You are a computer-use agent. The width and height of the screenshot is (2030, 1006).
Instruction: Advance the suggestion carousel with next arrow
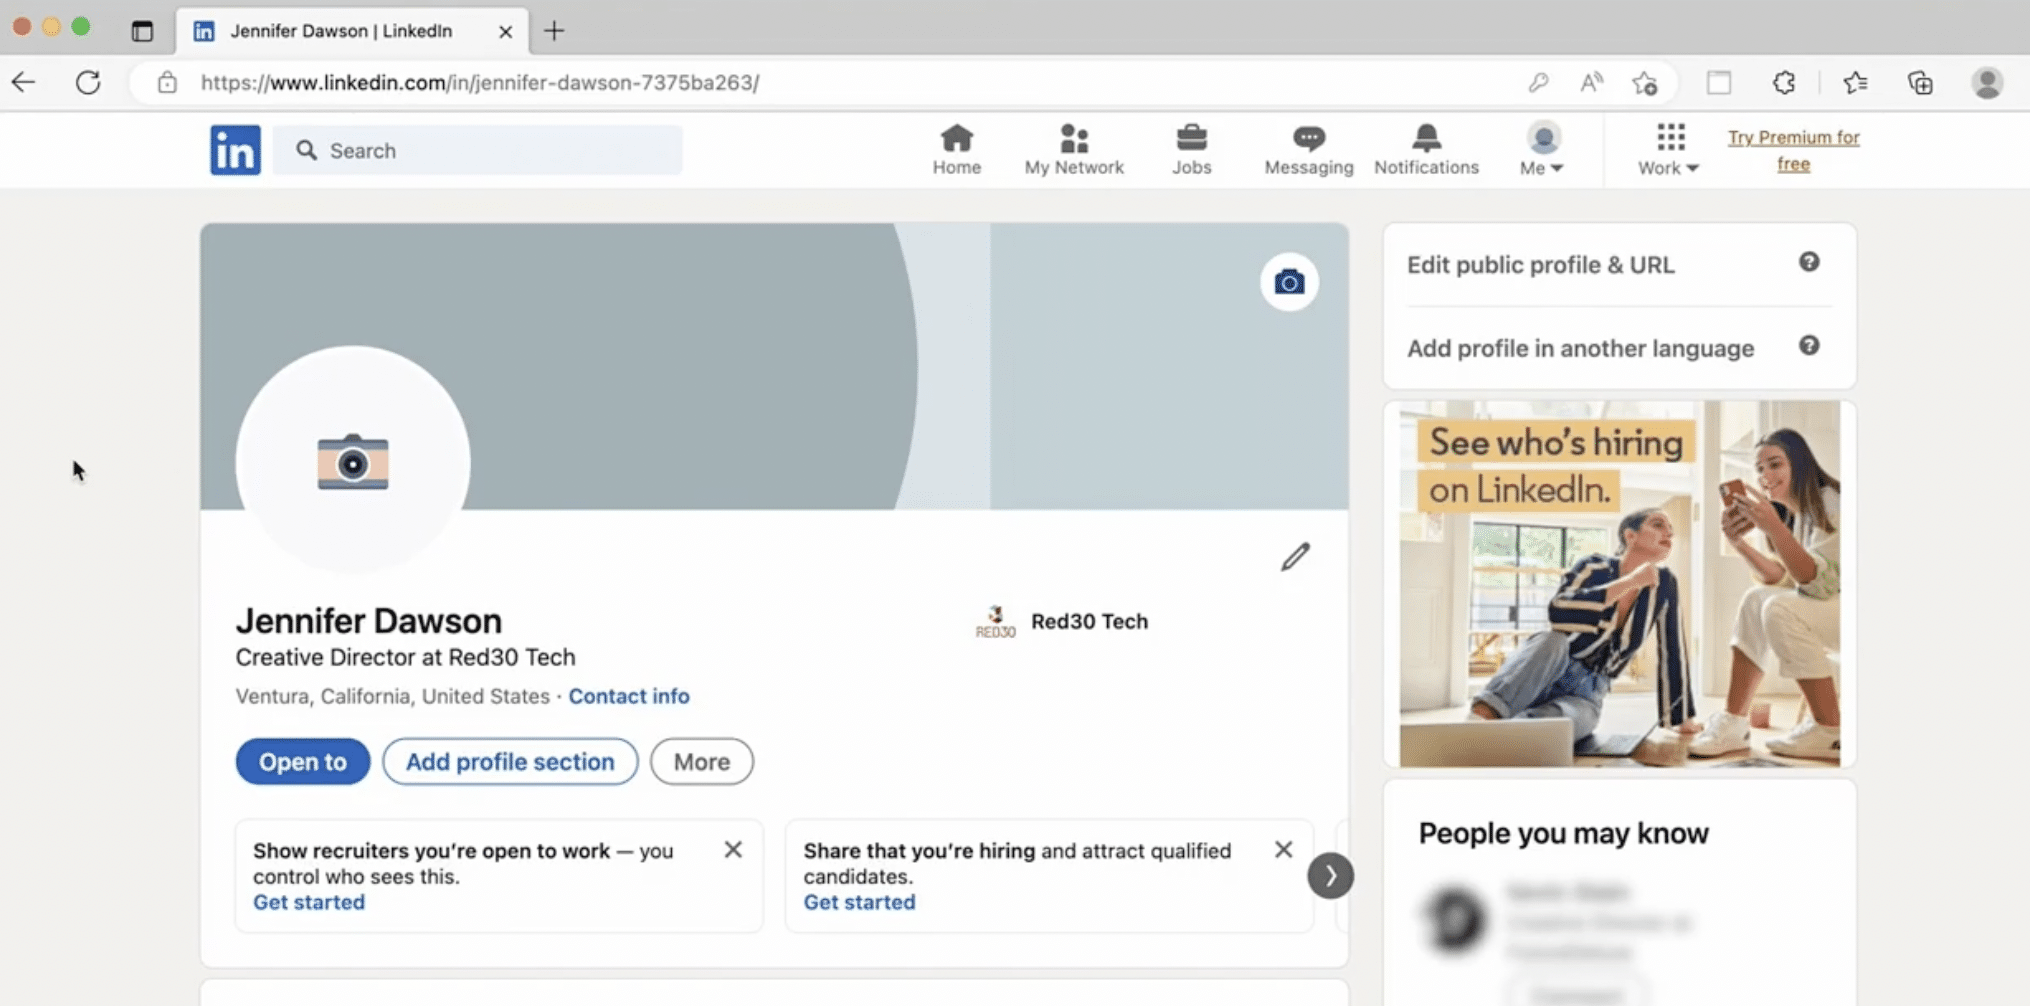(x=1330, y=876)
